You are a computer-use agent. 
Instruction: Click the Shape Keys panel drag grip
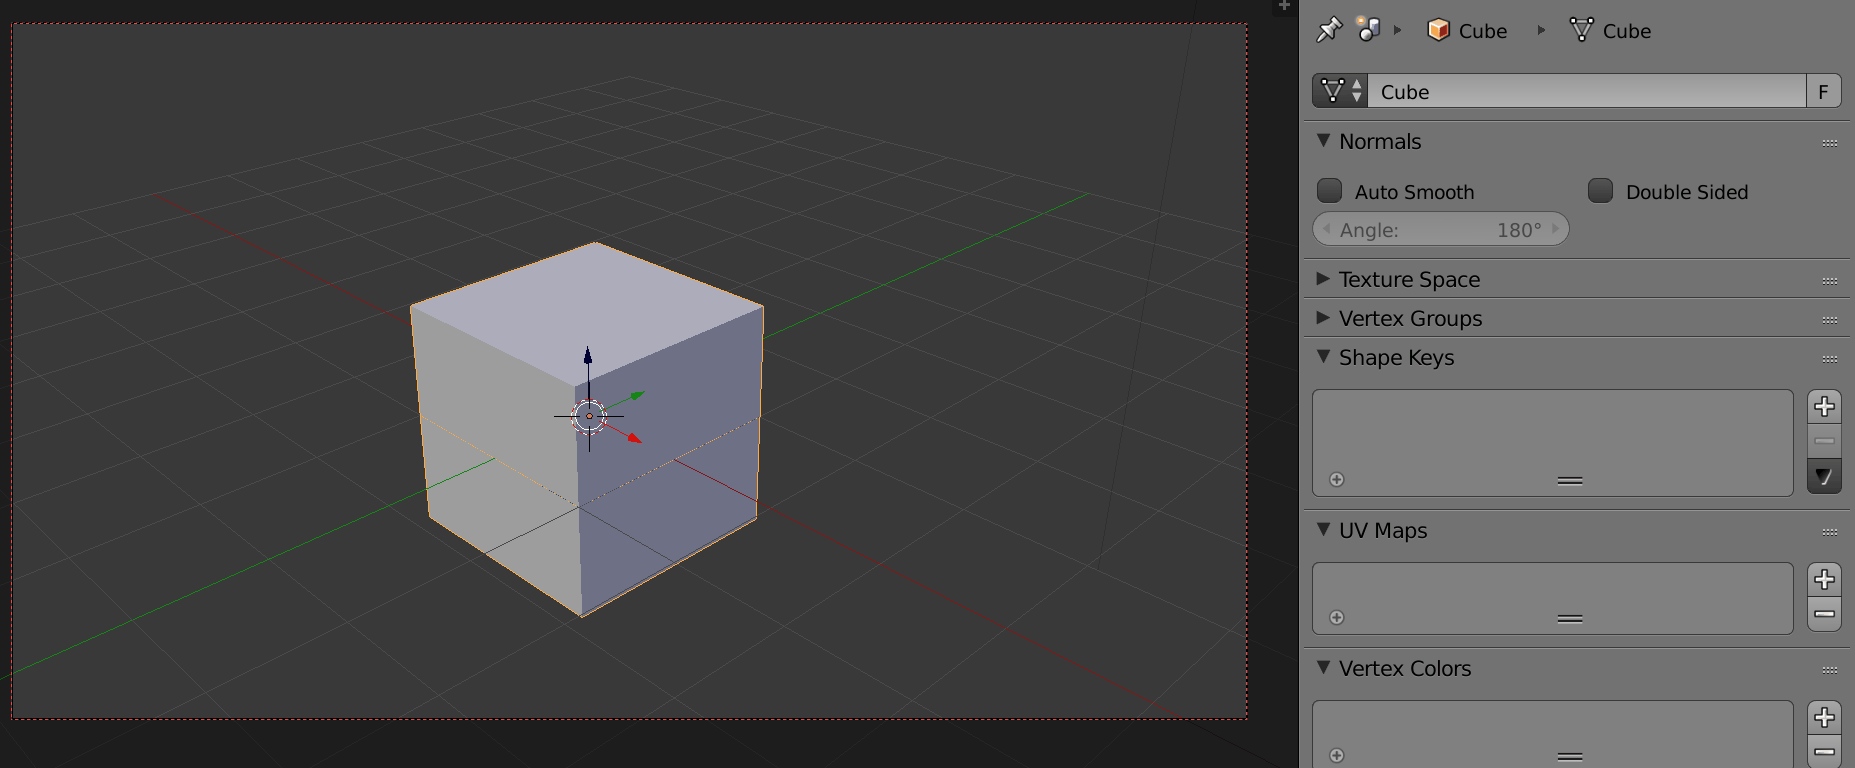(x=1830, y=359)
